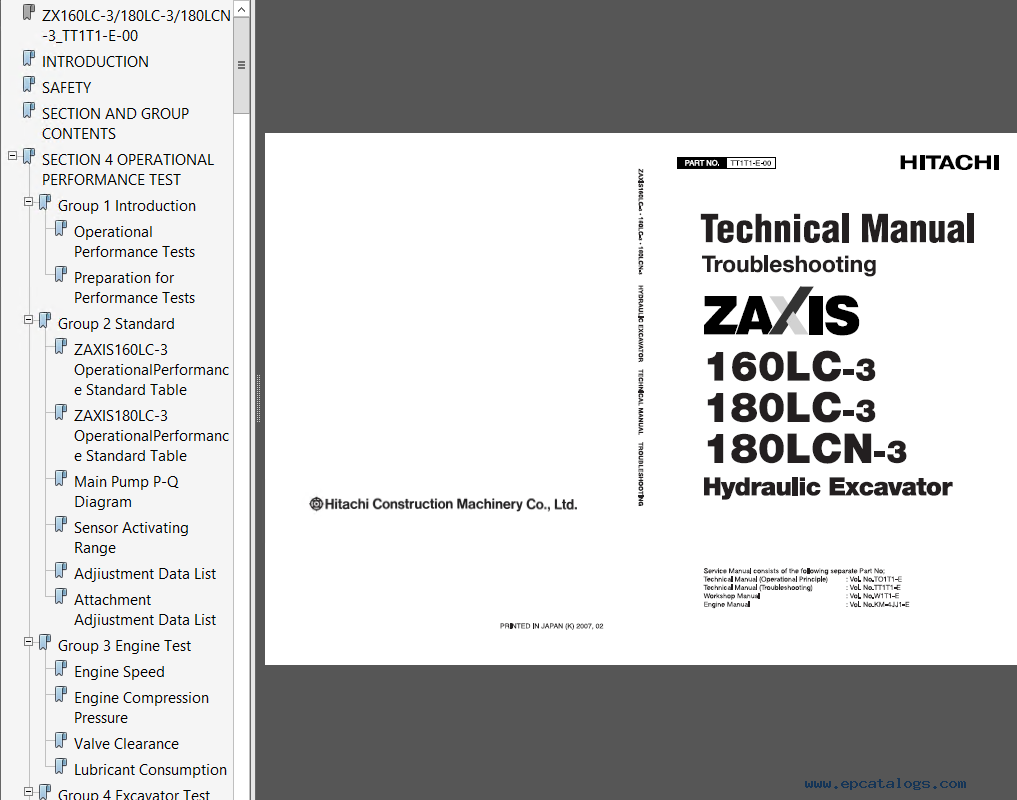Click bookmark icon beside Valve Clearance

tap(61, 742)
